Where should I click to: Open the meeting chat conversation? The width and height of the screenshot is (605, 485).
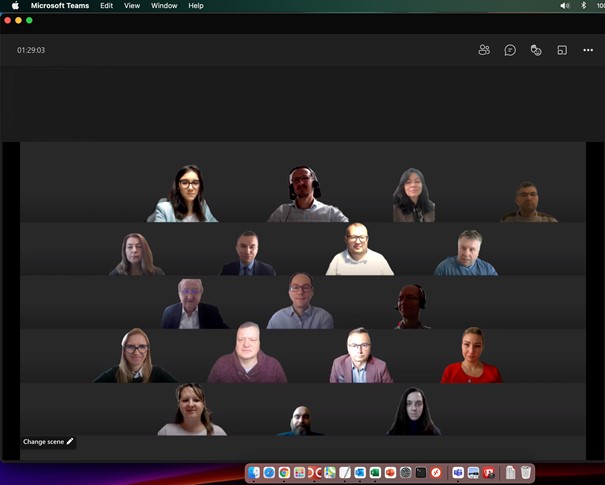510,50
